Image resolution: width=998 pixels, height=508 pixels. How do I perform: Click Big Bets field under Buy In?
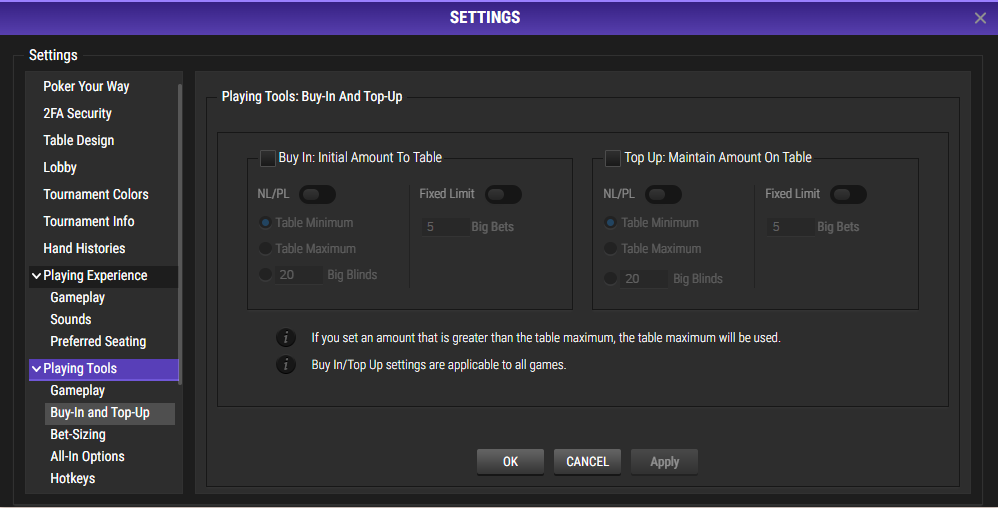click(x=446, y=227)
